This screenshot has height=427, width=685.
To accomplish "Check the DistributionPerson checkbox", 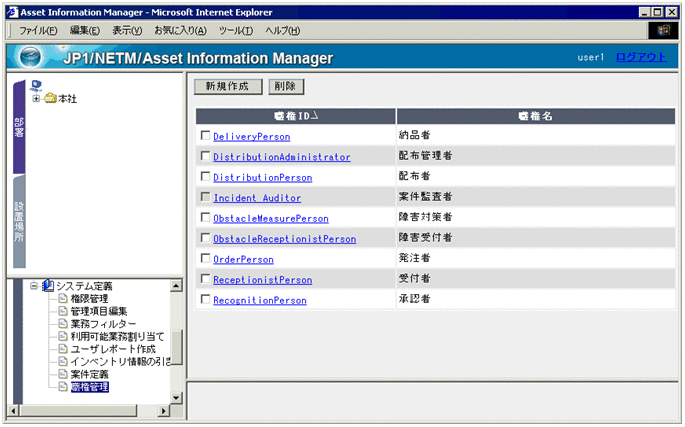I will coord(205,176).
